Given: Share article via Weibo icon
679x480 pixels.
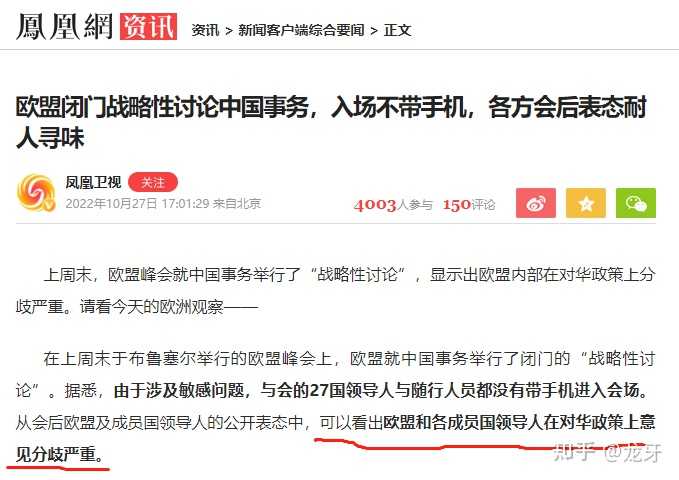Looking at the screenshot, I should click(536, 203).
